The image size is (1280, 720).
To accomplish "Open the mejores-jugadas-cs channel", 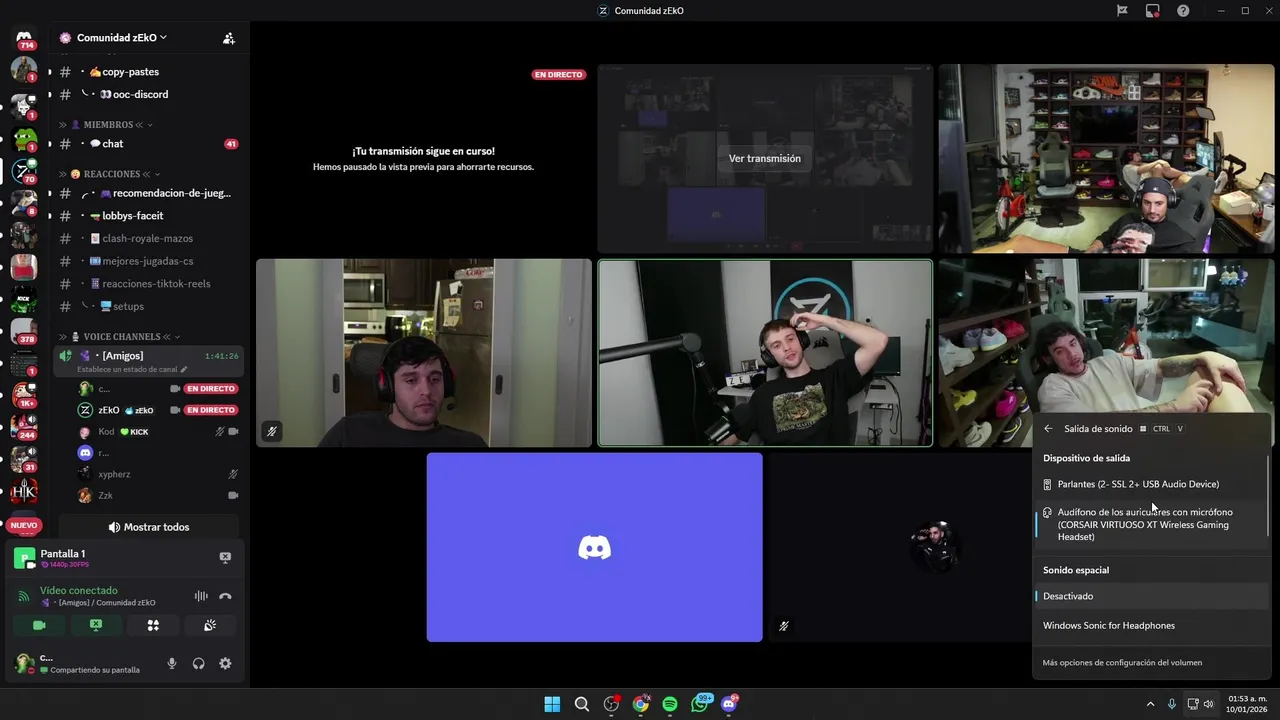I will (149, 261).
